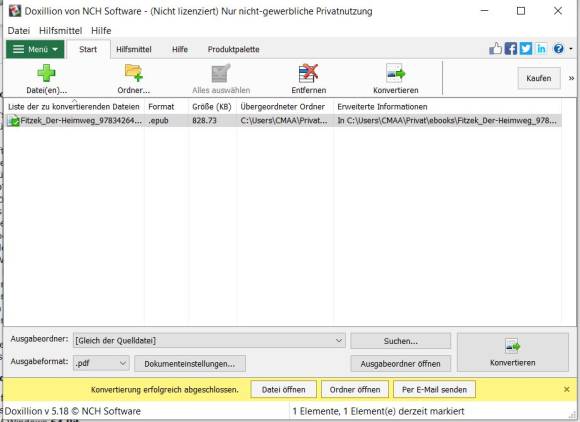Switch to the Hilfe ribbon tab
Image resolution: width=580 pixels, height=422 pixels.
click(x=180, y=49)
